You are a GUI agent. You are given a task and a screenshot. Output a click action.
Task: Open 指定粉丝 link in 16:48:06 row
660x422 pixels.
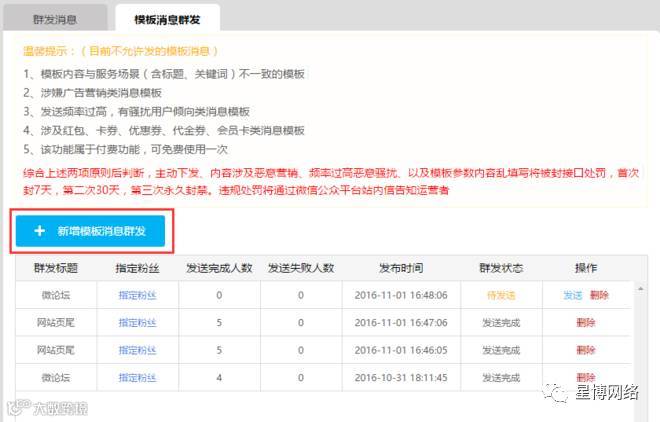(138, 295)
